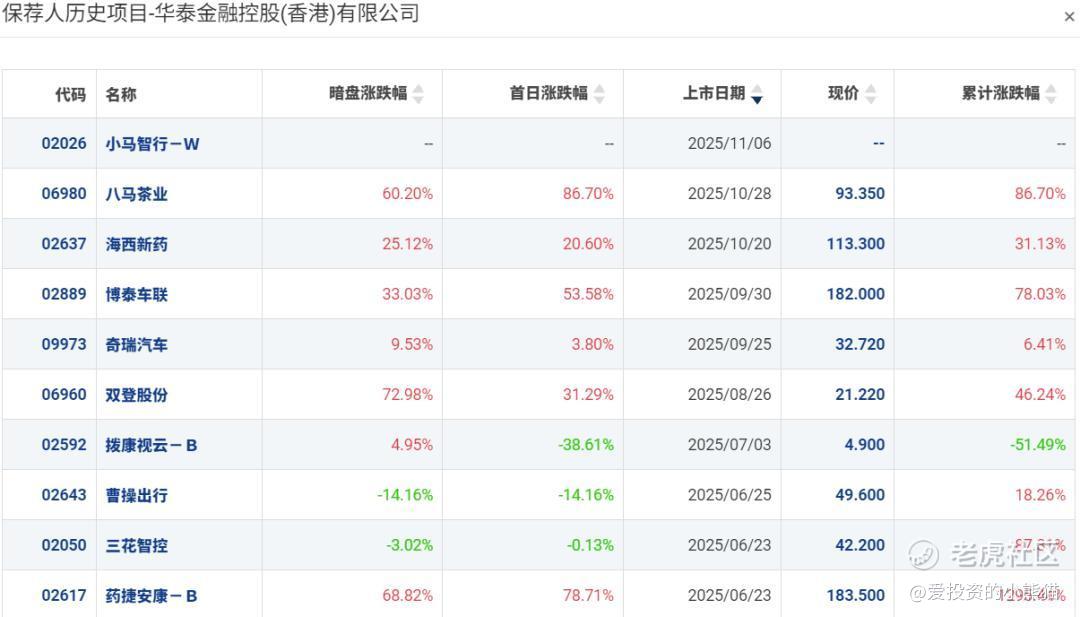
Task: Sort by 上市日期 column arrows
Action: 757,94
